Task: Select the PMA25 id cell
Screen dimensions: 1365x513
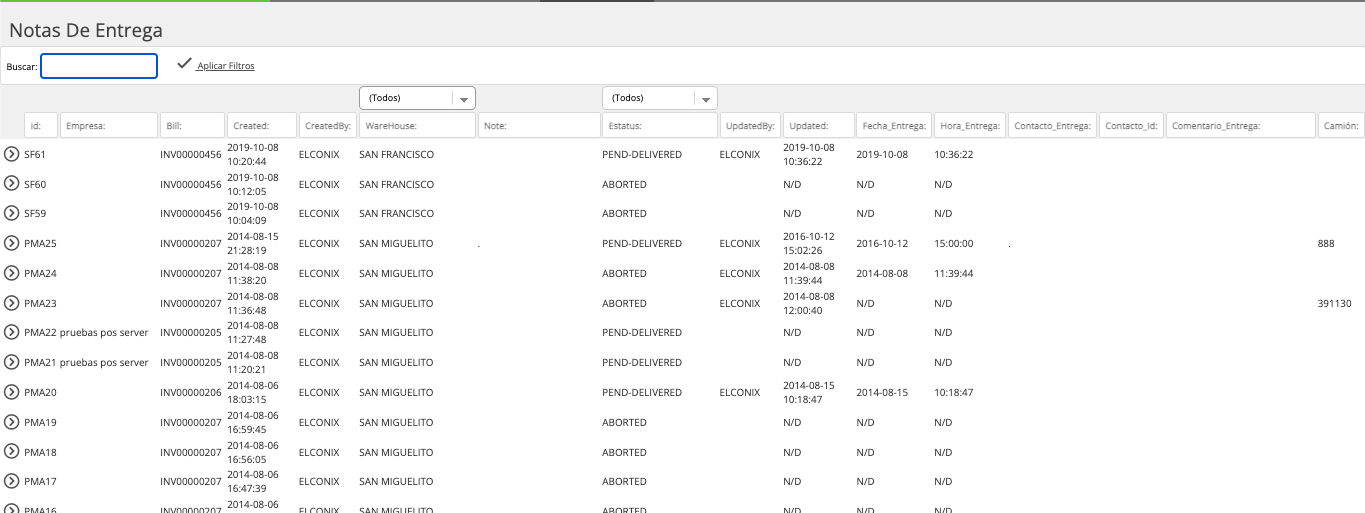Action: pos(40,243)
